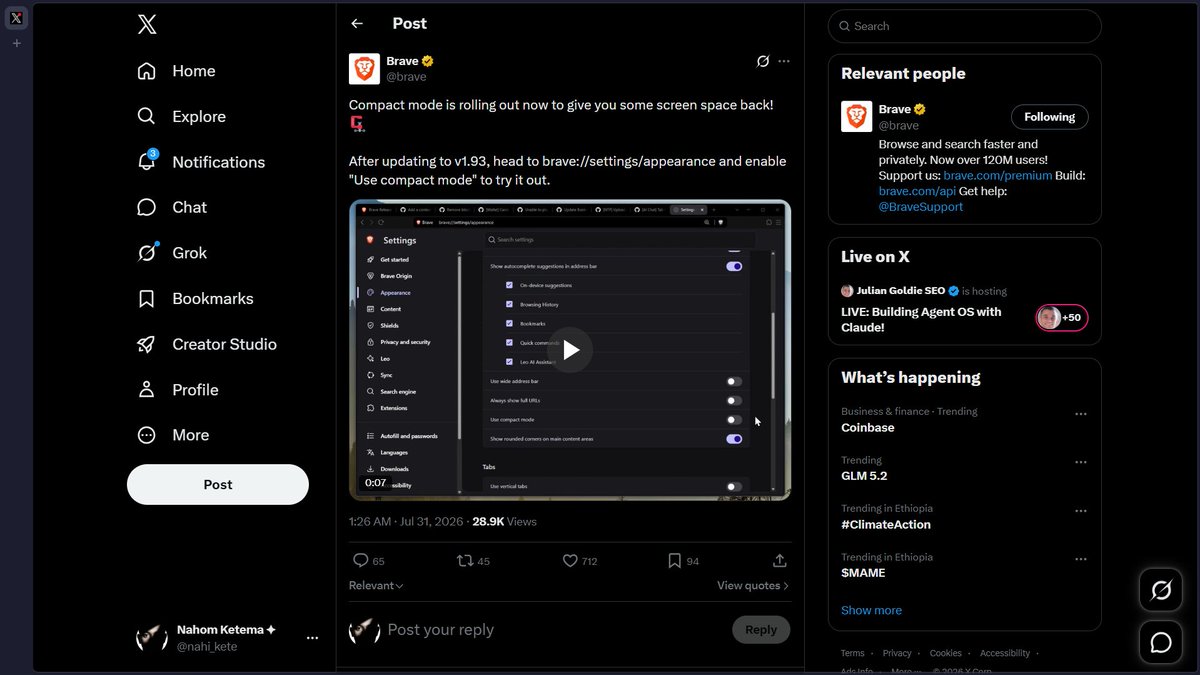The height and width of the screenshot is (675, 1200).
Task: Open the @BraveSupport mention
Action: click(921, 207)
